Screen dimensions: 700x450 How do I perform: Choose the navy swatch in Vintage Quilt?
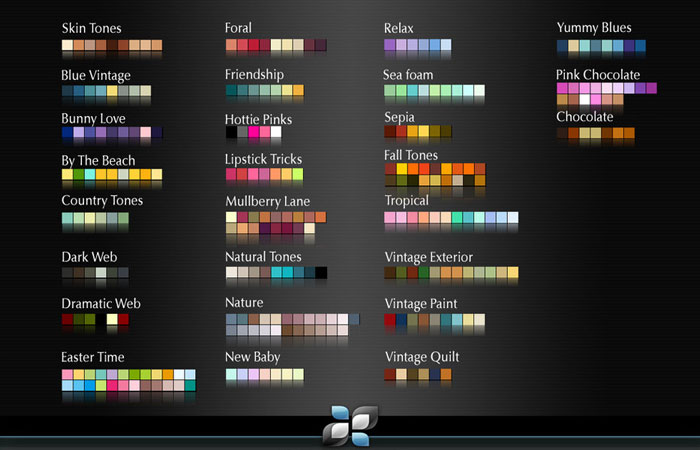click(x=435, y=374)
